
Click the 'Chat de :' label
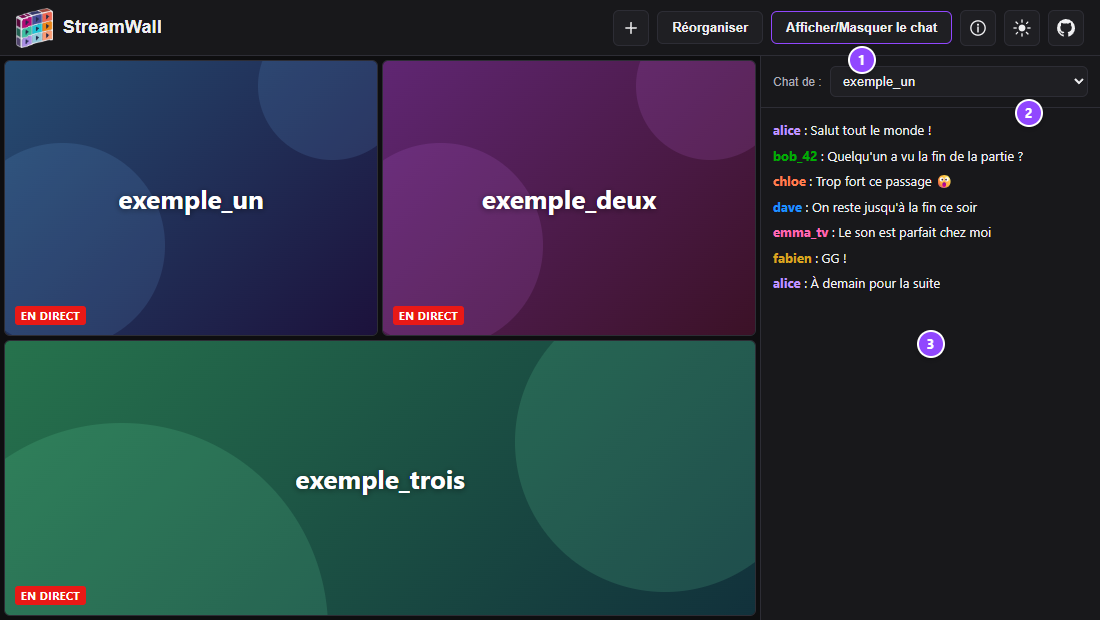(x=797, y=82)
